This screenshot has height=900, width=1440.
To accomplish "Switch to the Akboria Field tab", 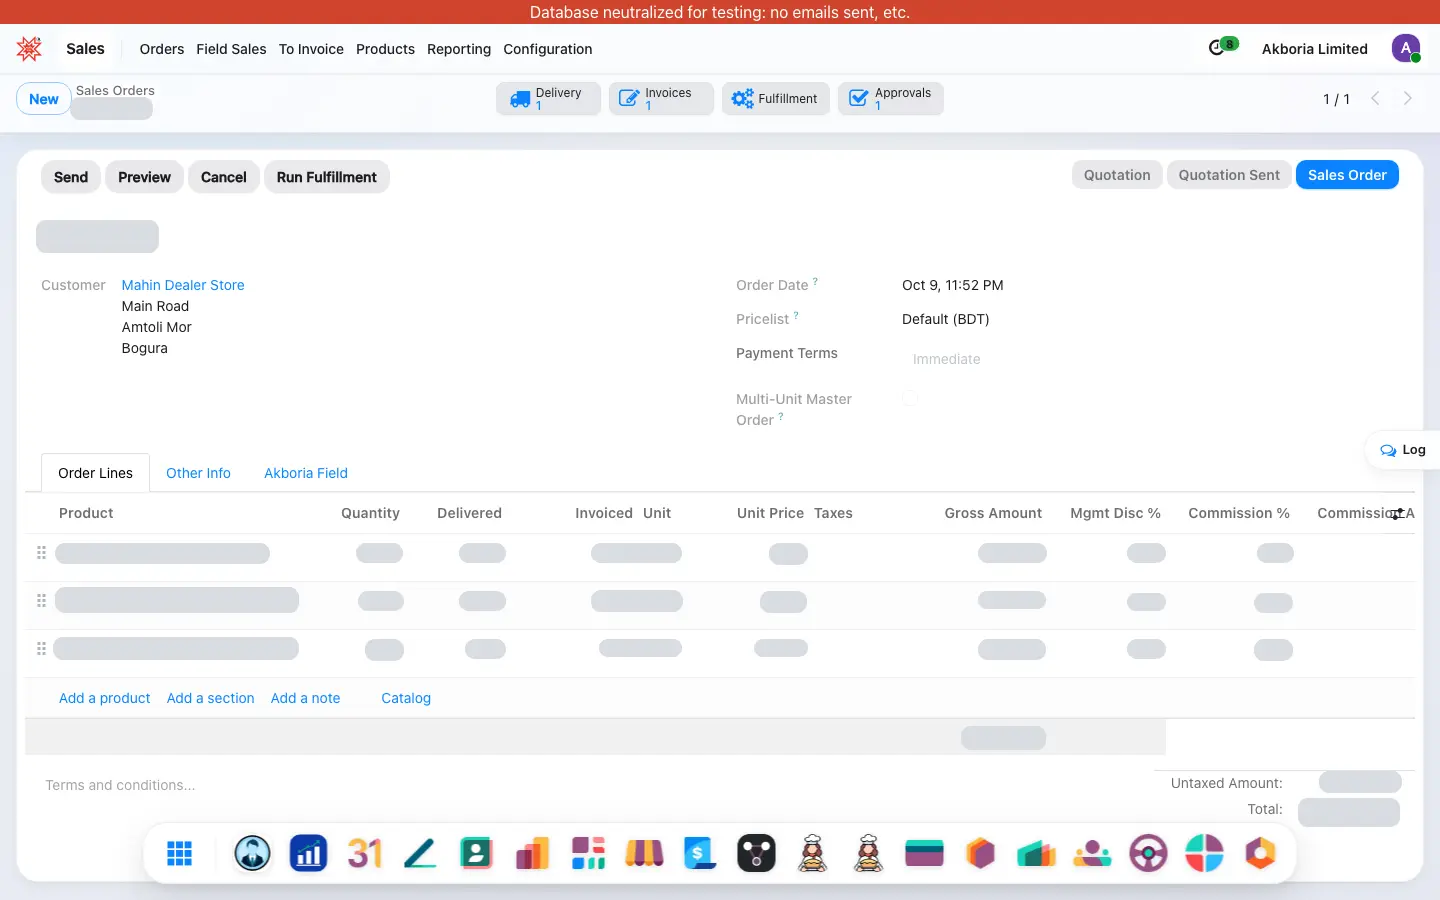I will coord(306,473).
